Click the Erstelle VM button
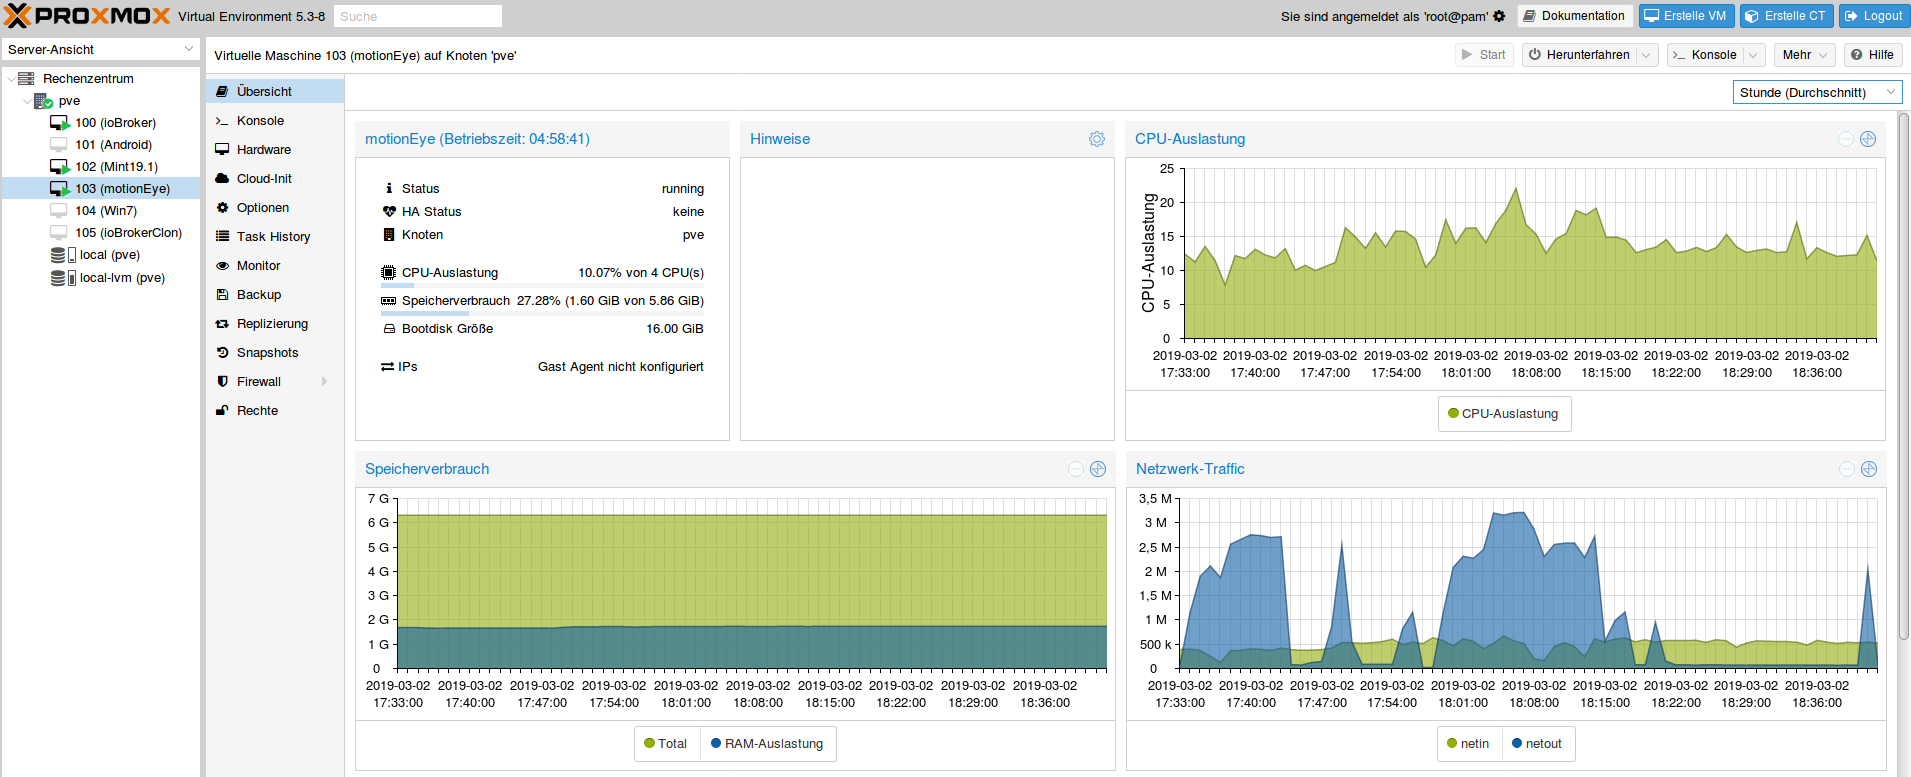Viewport: 1911px width, 777px height. click(1686, 16)
